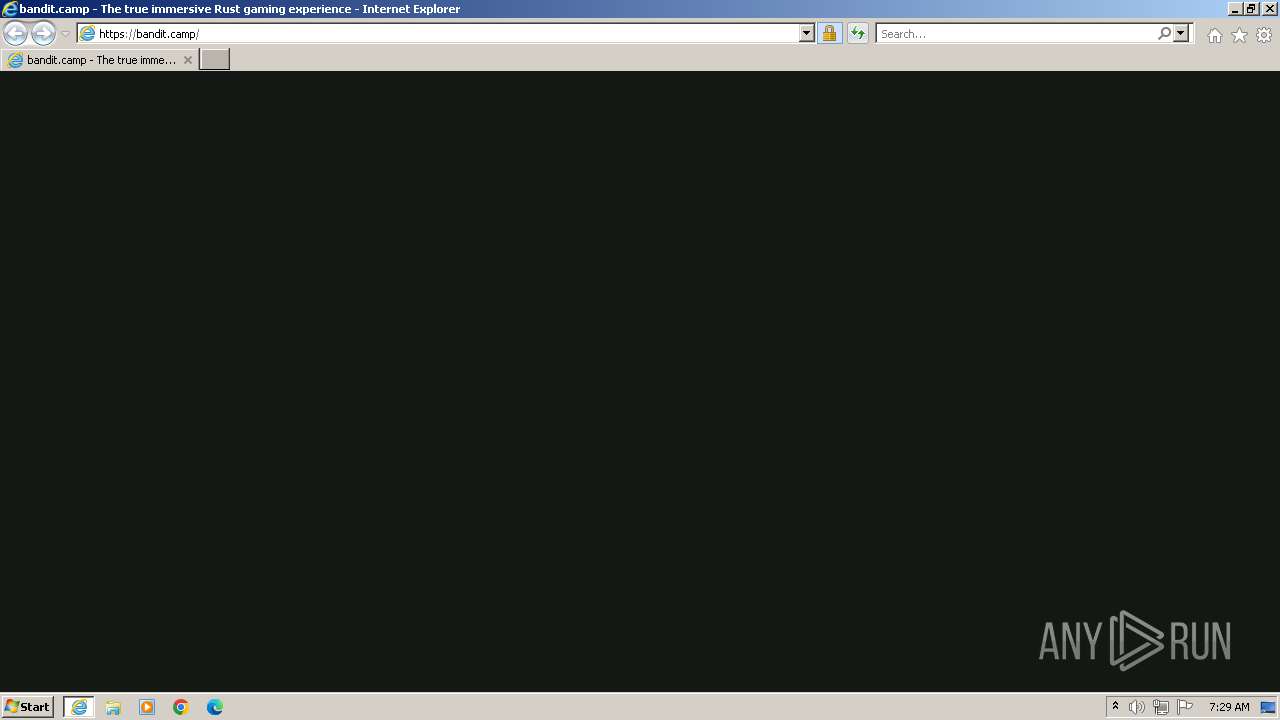The width and height of the screenshot is (1280, 720).
Task: Select the bandit.camp browser tab
Action: (98, 60)
